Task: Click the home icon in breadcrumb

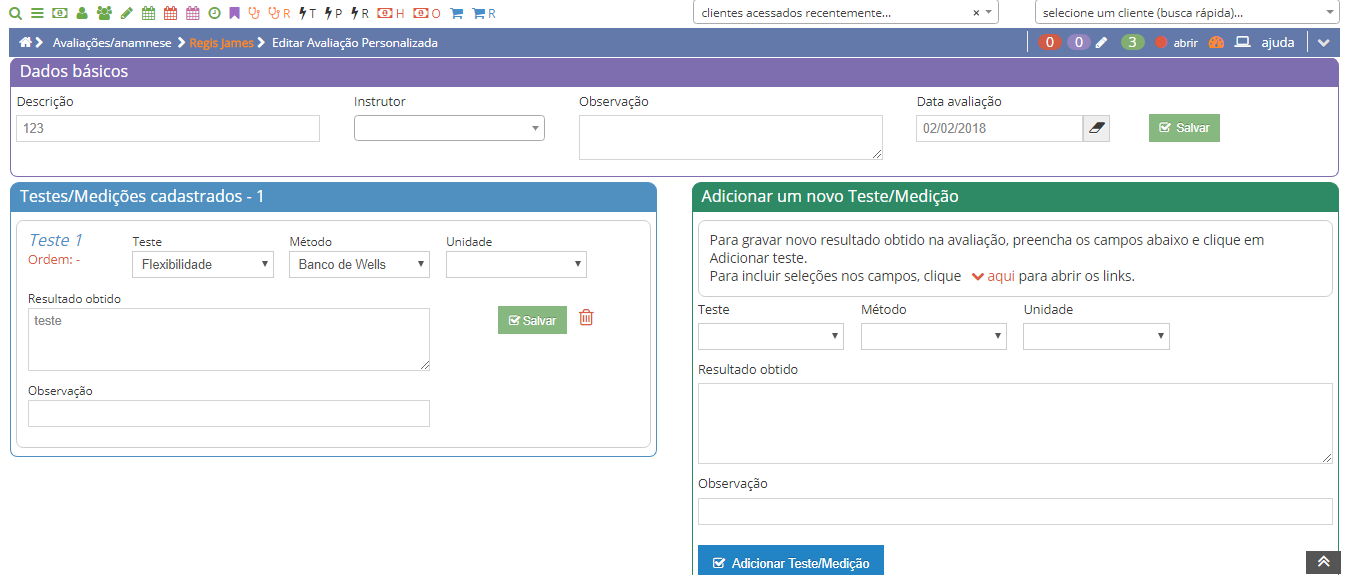Action: (x=26, y=43)
